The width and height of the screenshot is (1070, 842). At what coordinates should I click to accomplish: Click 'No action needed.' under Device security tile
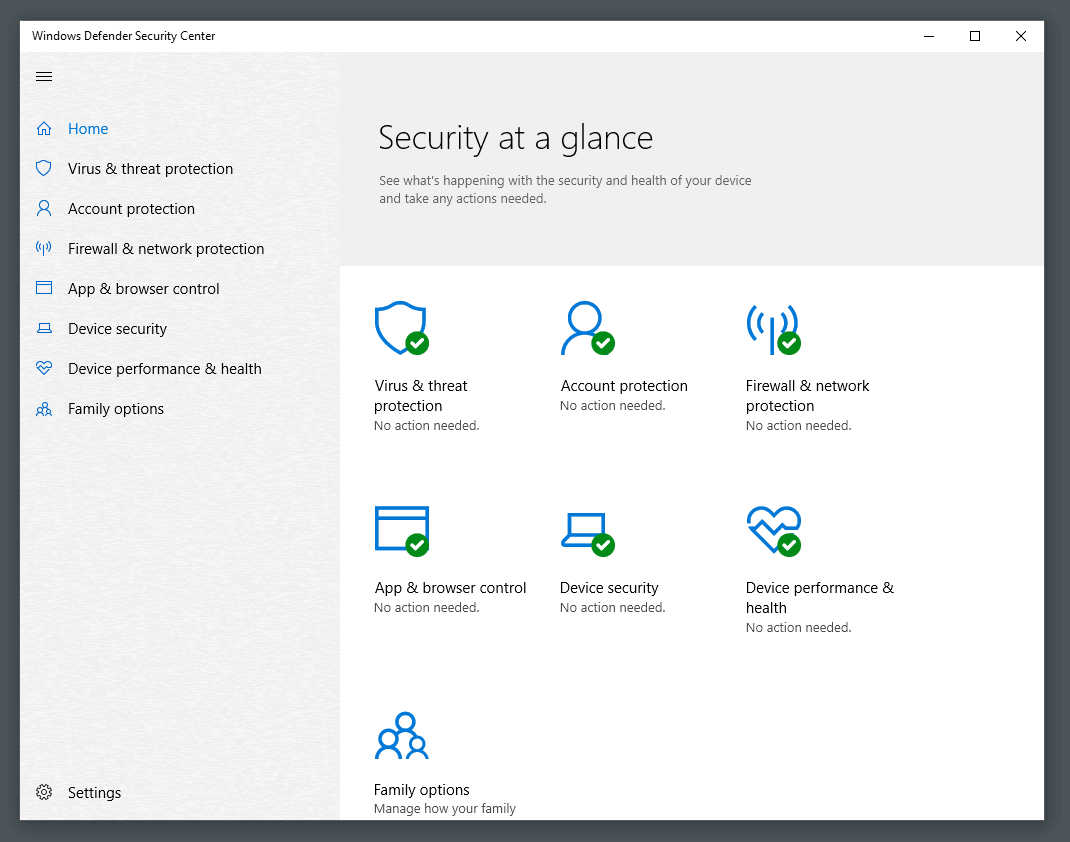[613, 607]
